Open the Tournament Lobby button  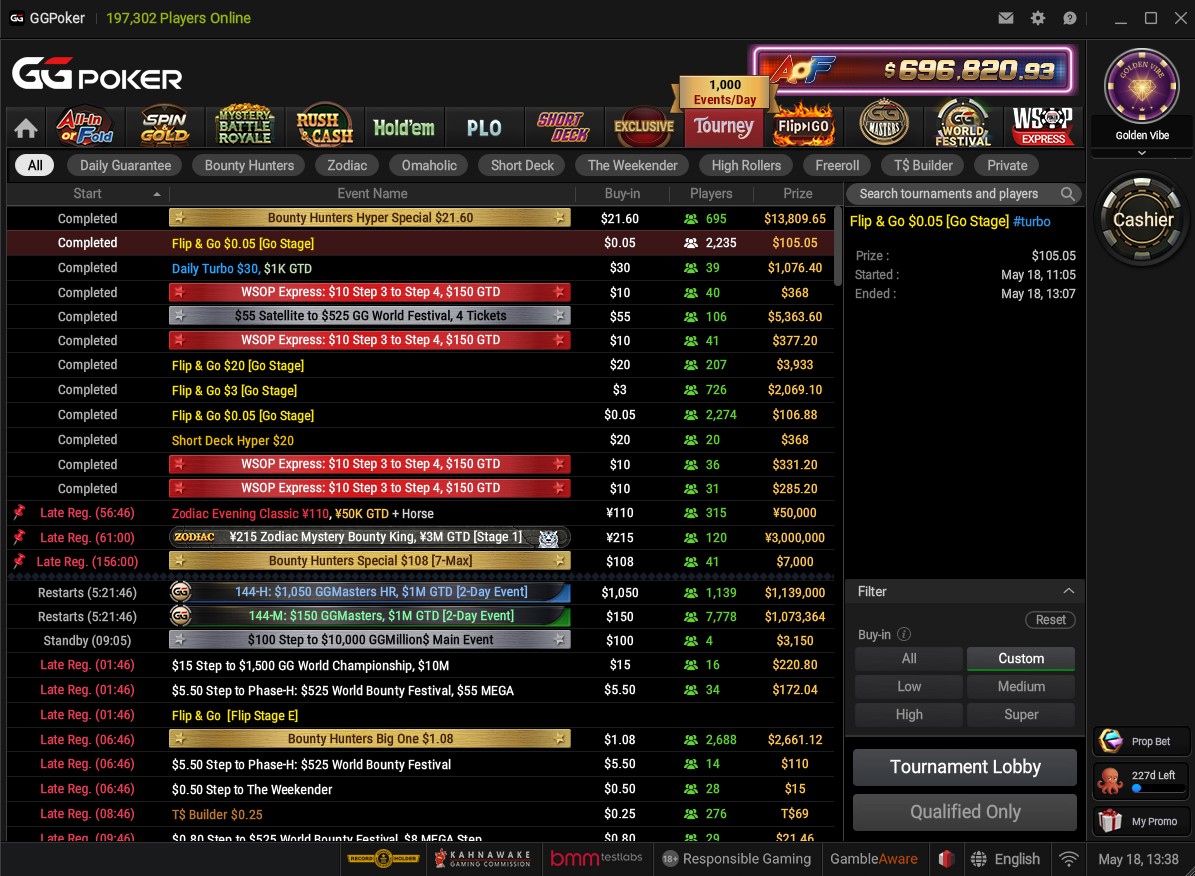965,767
